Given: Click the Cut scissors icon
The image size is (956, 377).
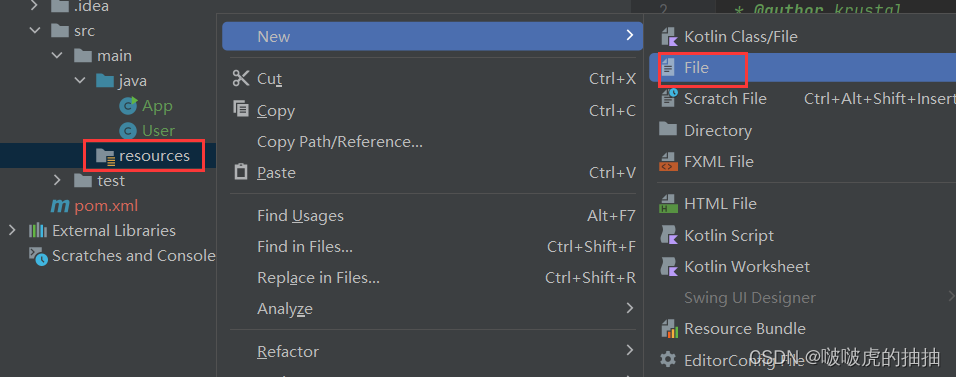Looking at the screenshot, I should pos(241,79).
